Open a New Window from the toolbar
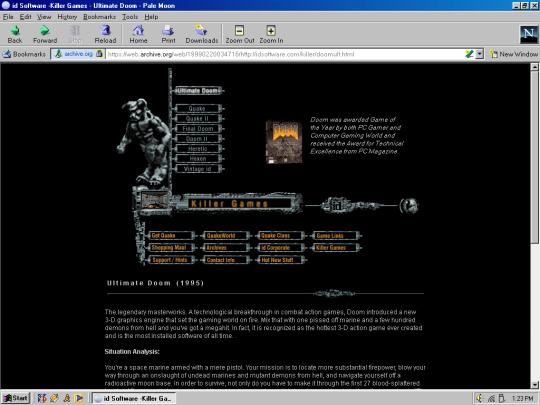This screenshot has width=540, height=405. pos(513,54)
